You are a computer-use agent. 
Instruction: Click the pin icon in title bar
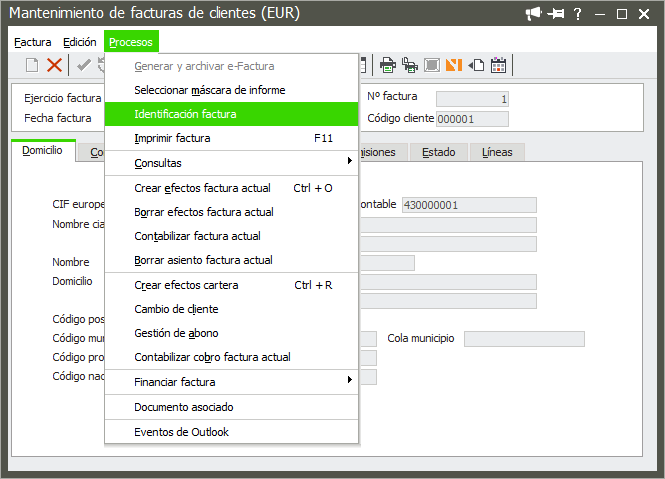tap(556, 14)
